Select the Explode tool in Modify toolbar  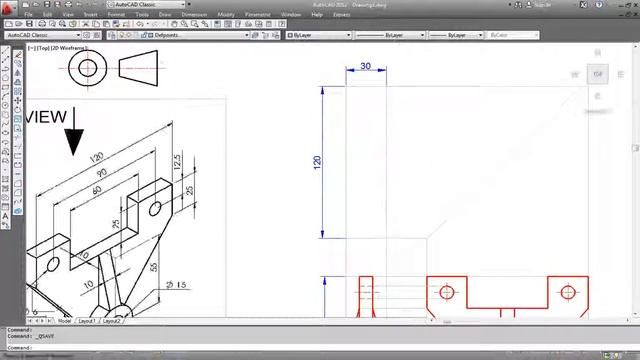click(x=18, y=211)
